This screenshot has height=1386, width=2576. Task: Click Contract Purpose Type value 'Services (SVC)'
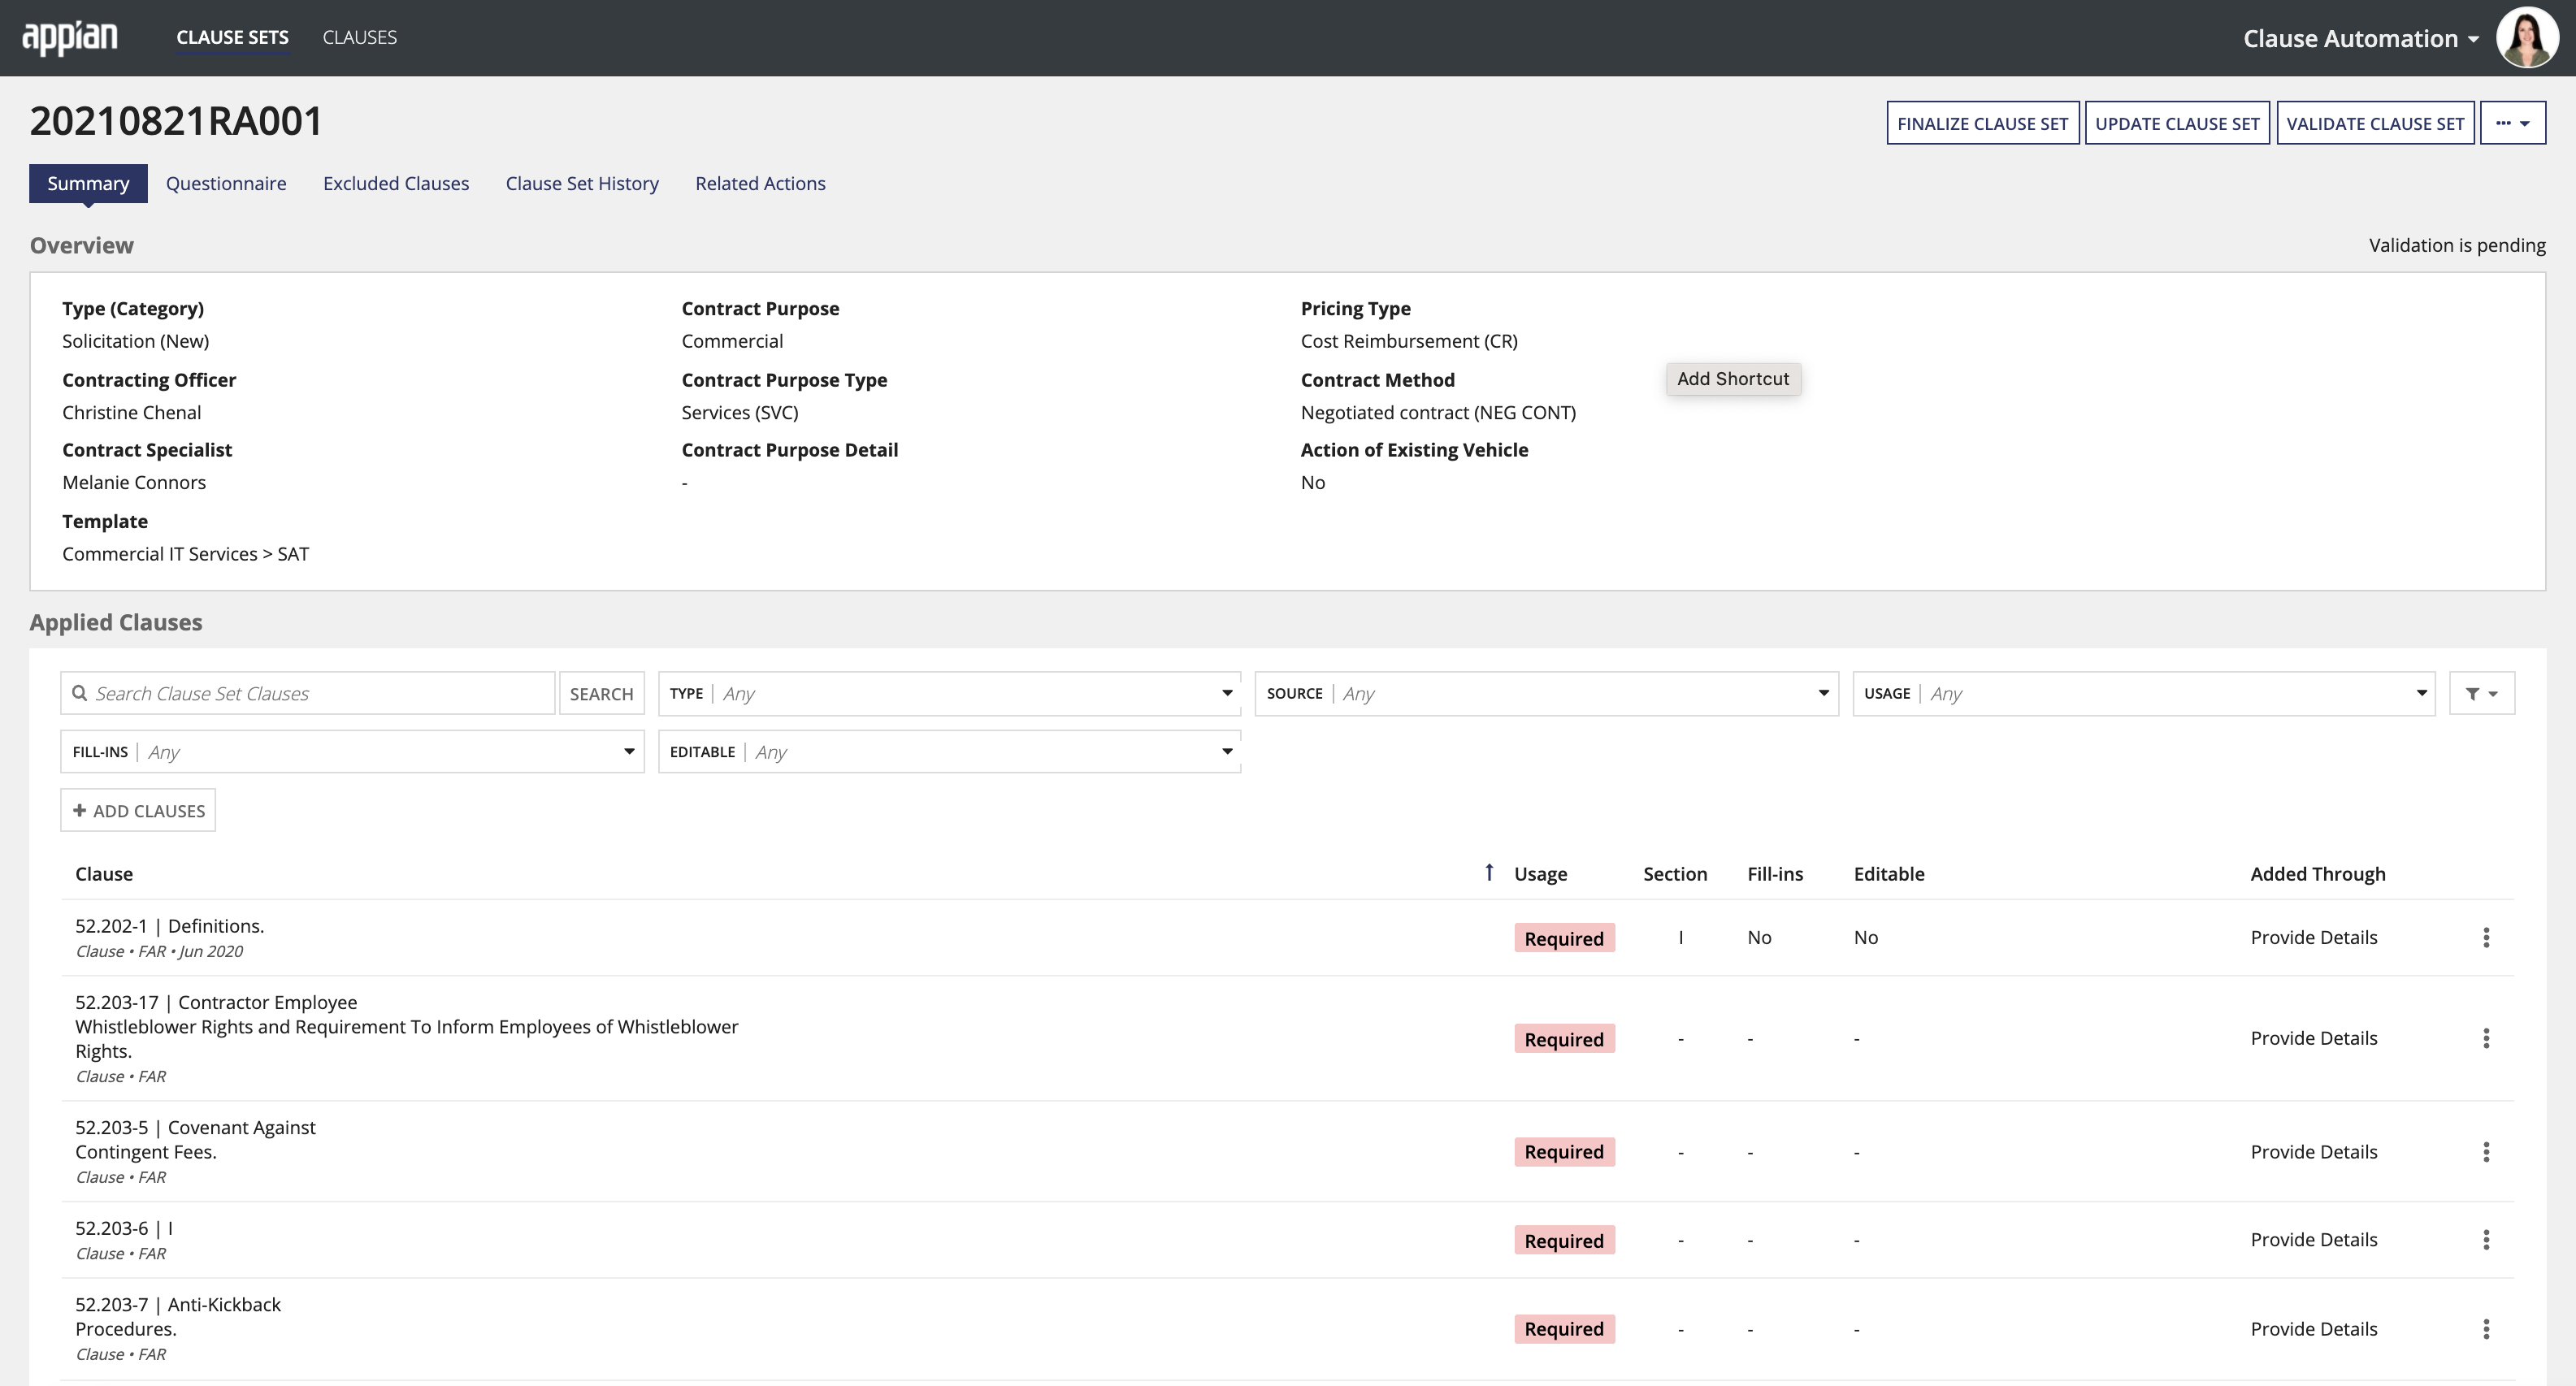point(739,412)
